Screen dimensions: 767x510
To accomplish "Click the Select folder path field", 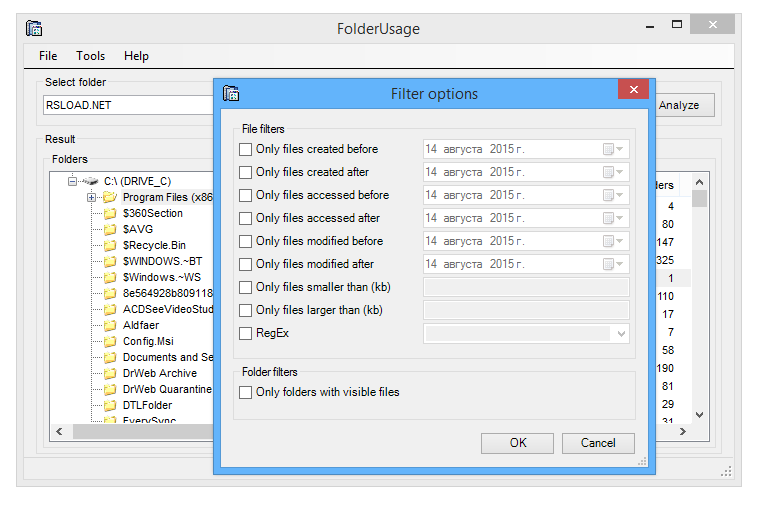I will [128, 105].
